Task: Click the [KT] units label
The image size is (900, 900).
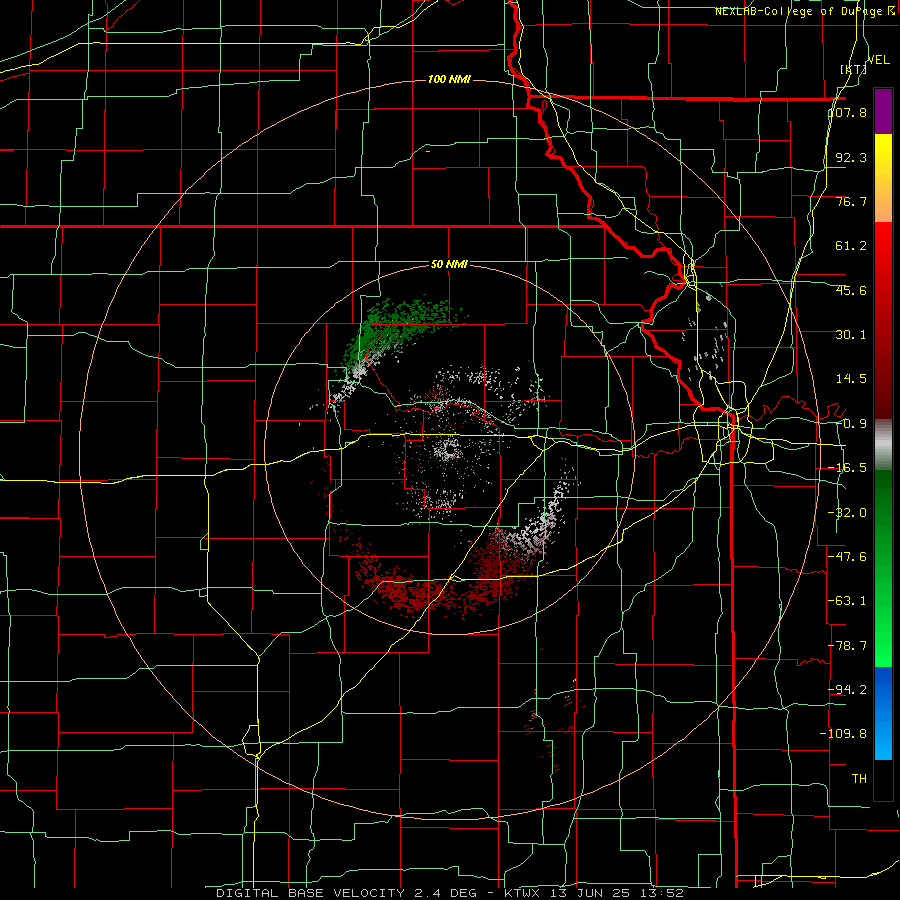Action: pos(854,69)
